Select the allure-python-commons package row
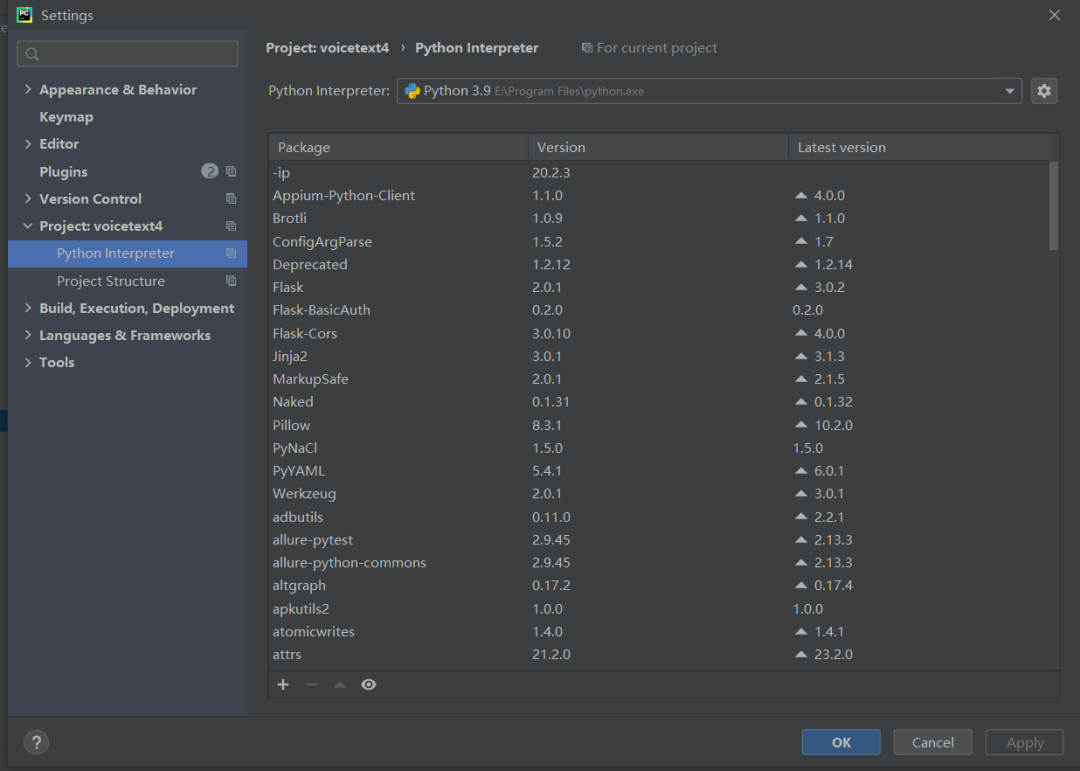The width and height of the screenshot is (1080, 771). 658,563
